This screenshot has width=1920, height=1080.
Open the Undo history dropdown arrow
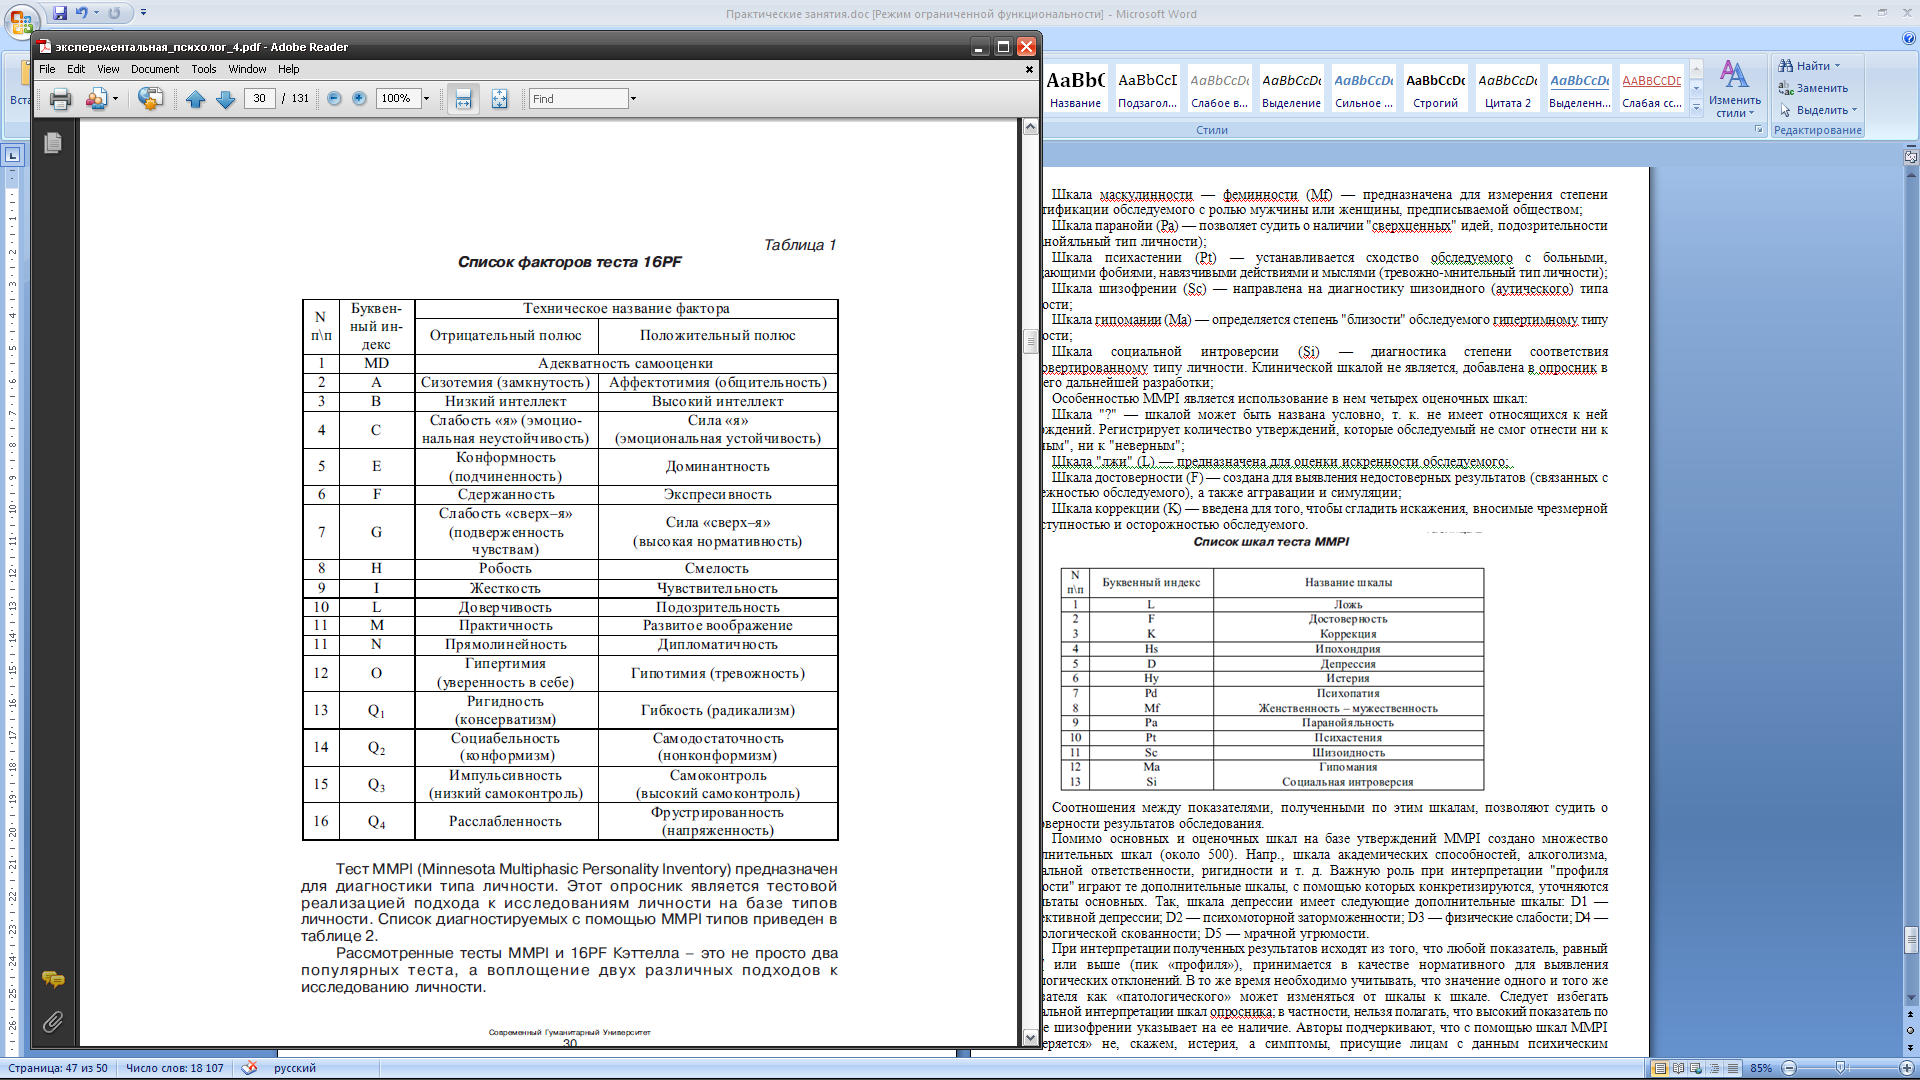point(96,13)
